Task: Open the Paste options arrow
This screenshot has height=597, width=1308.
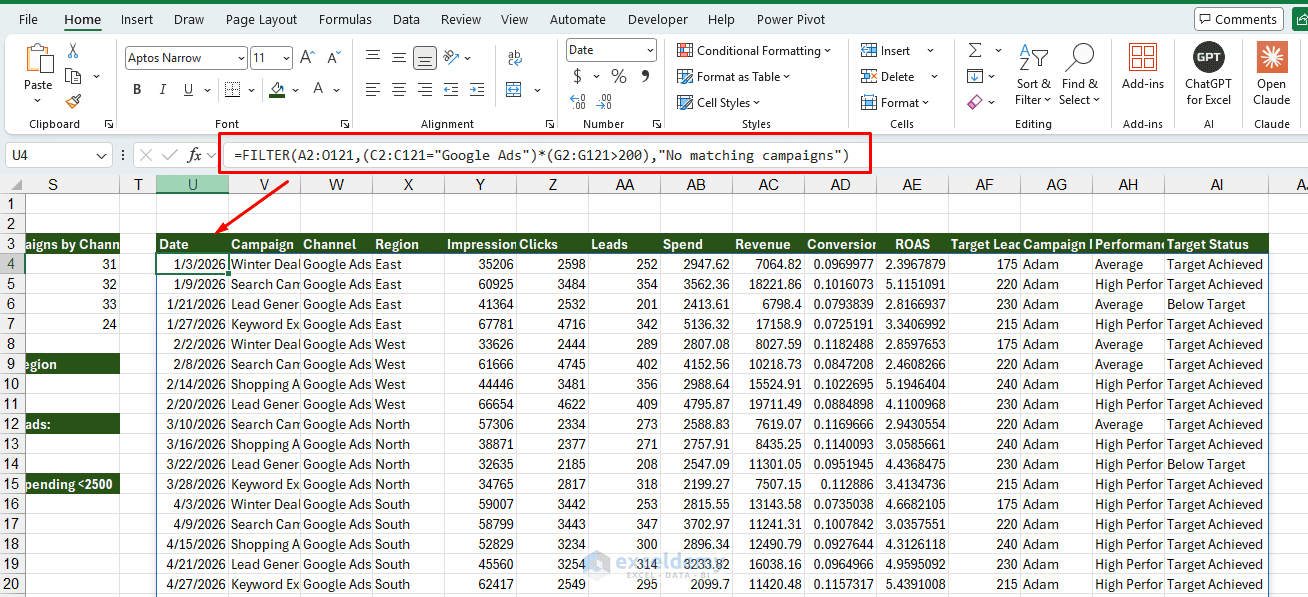Action: [38, 100]
